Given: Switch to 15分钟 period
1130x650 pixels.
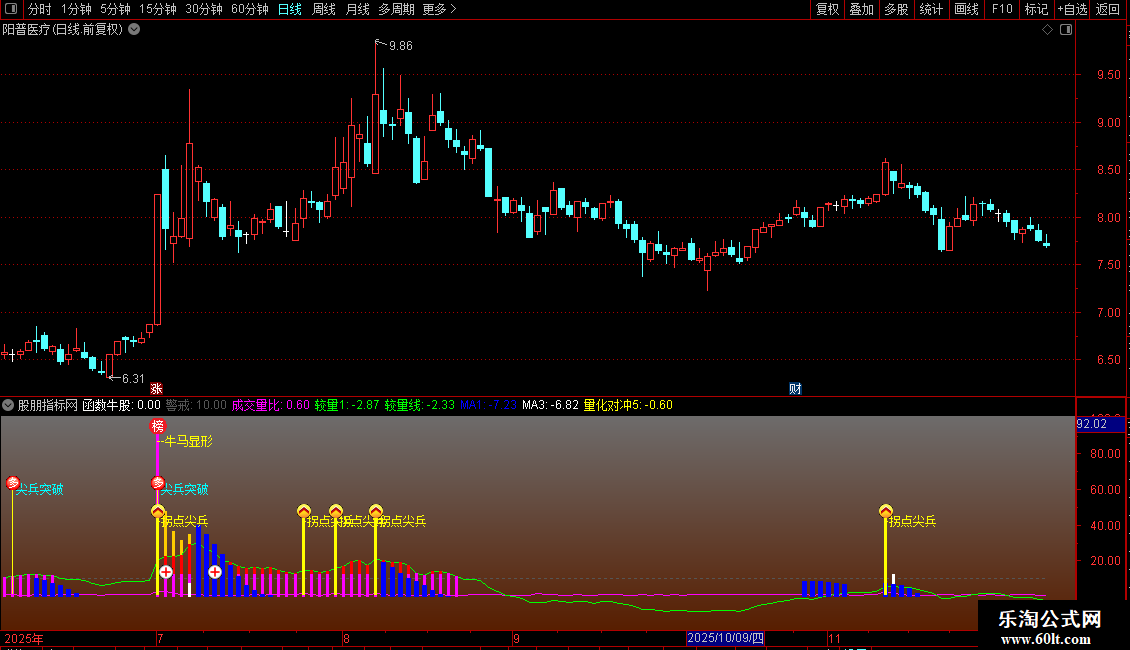Looking at the screenshot, I should (157, 9).
